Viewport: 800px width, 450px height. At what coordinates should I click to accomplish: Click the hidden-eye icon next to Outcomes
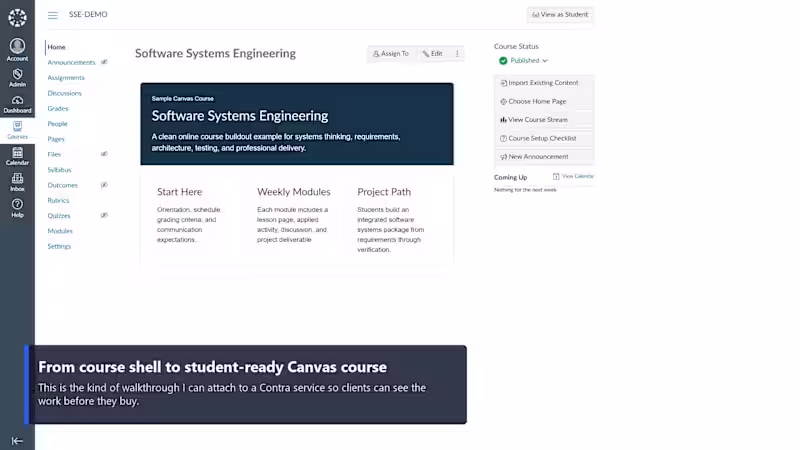click(104, 185)
